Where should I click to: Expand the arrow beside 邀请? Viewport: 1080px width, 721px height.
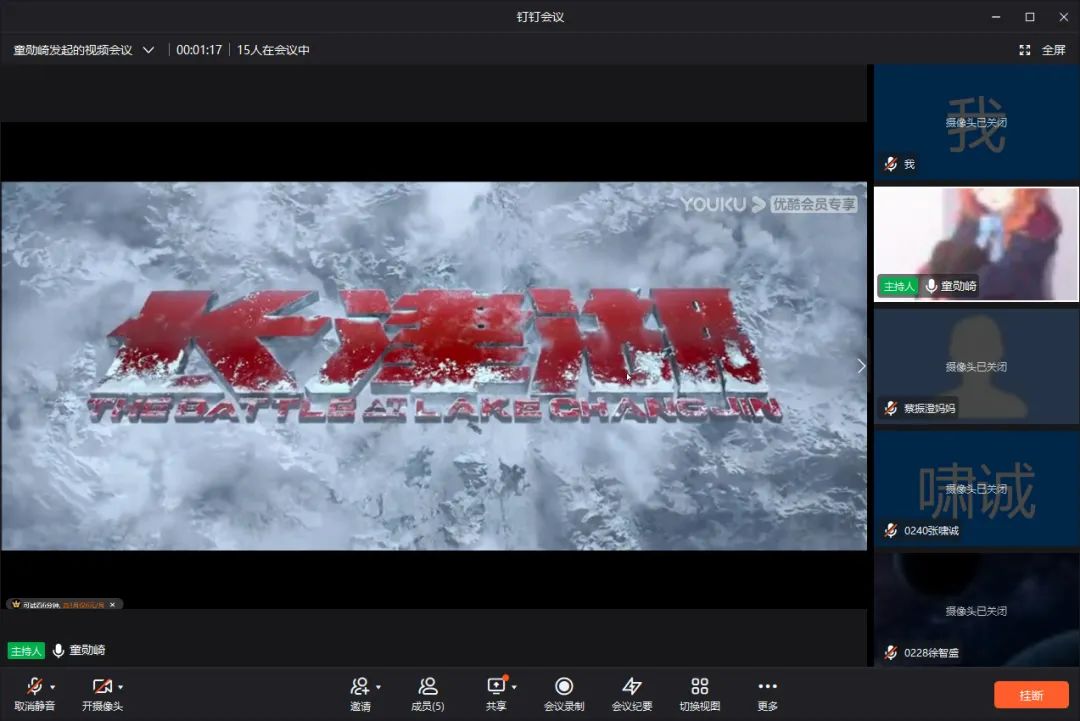pos(378,687)
